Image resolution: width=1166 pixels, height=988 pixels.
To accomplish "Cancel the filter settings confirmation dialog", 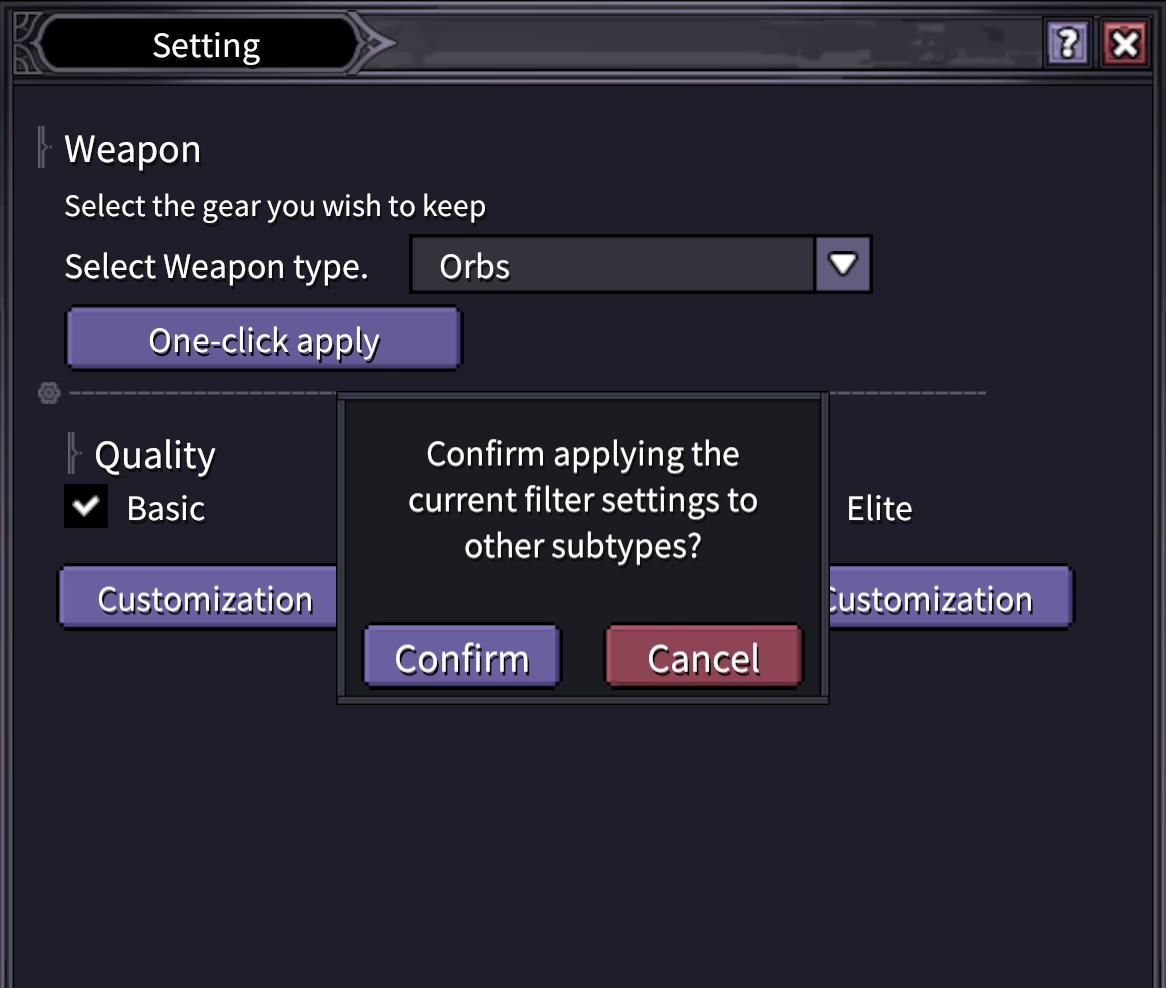I will (704, 658).
